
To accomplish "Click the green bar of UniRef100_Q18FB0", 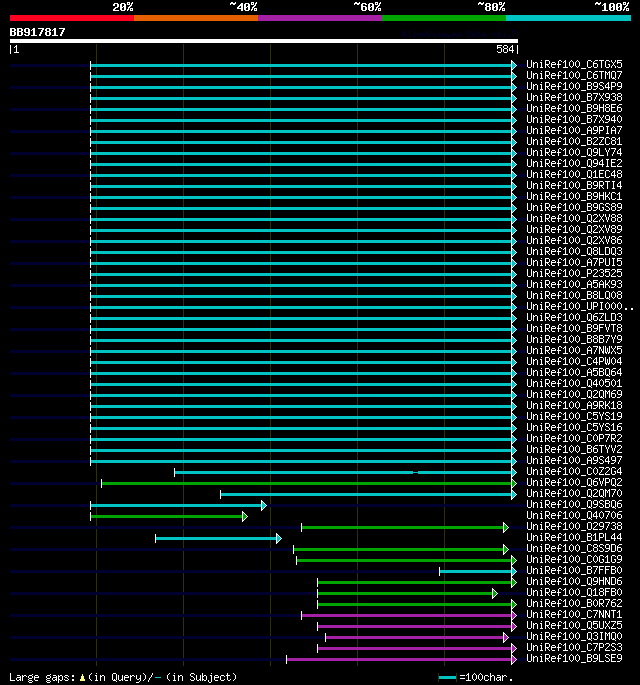I will point(407,593).
